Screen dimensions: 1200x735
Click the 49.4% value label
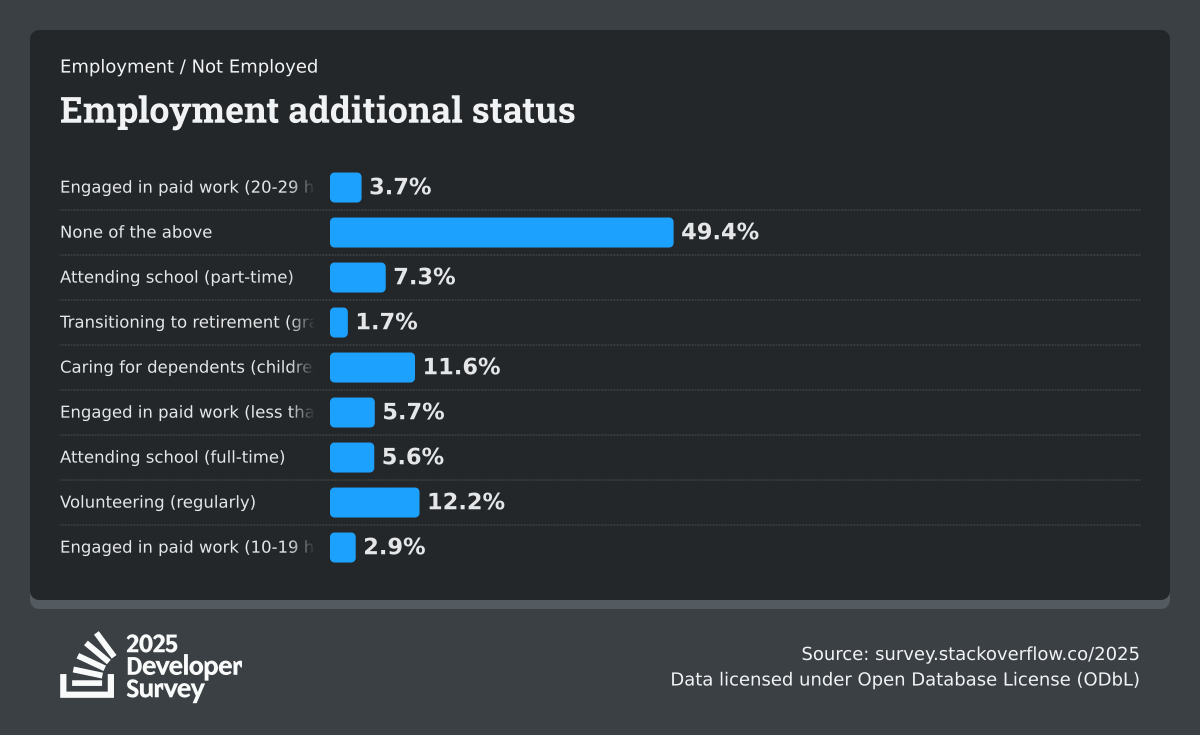(x=720, y=232)
